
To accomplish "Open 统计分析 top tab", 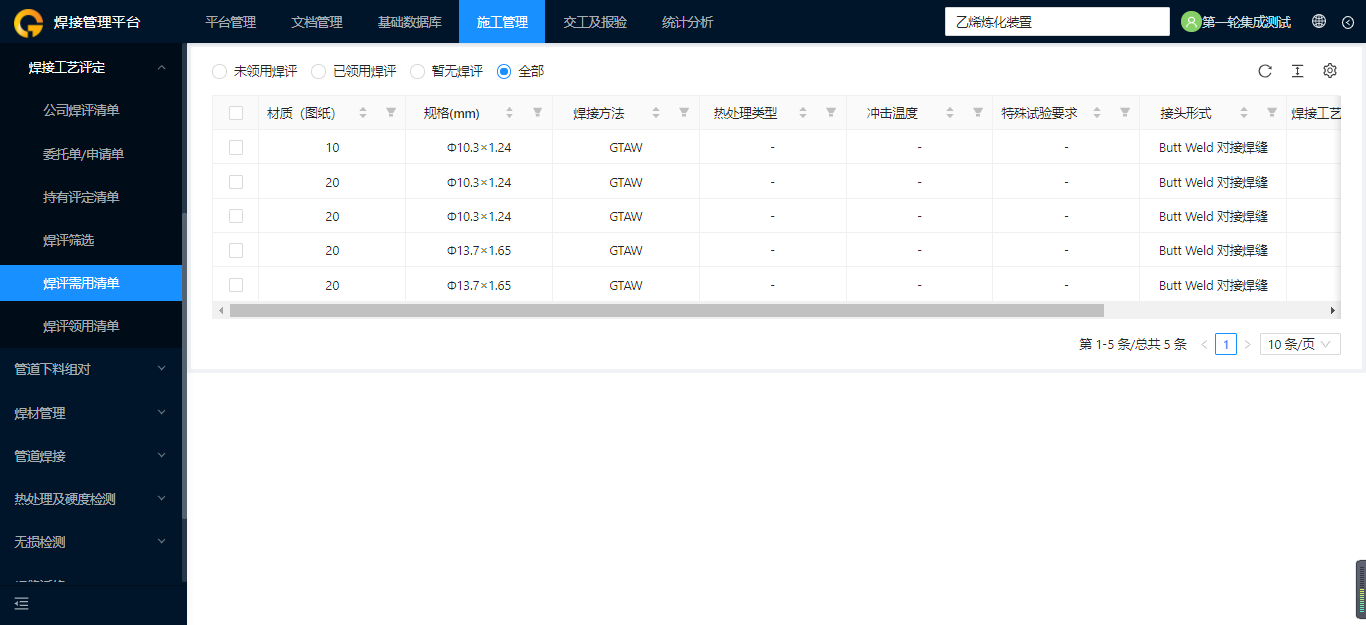I will point(687,22).
